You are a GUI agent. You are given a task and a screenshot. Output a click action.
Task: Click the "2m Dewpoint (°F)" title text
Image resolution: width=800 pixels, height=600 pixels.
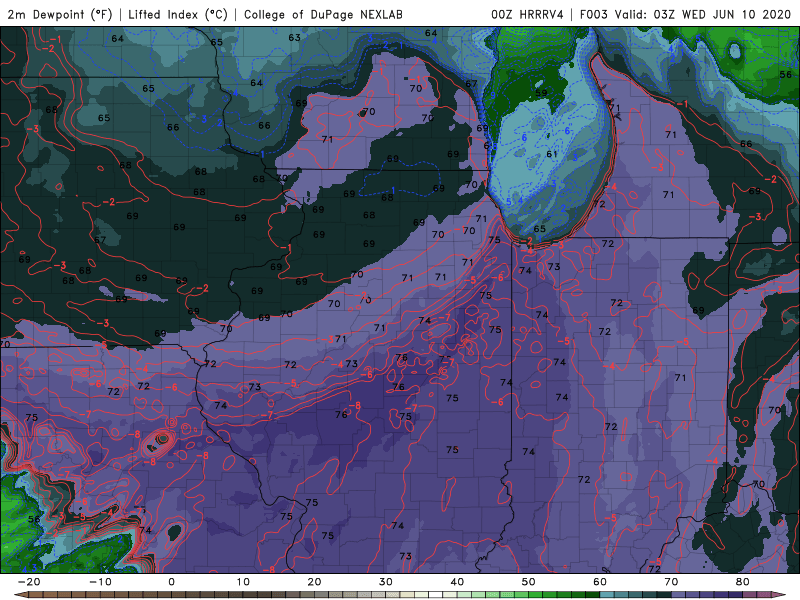tap(60, 15)
